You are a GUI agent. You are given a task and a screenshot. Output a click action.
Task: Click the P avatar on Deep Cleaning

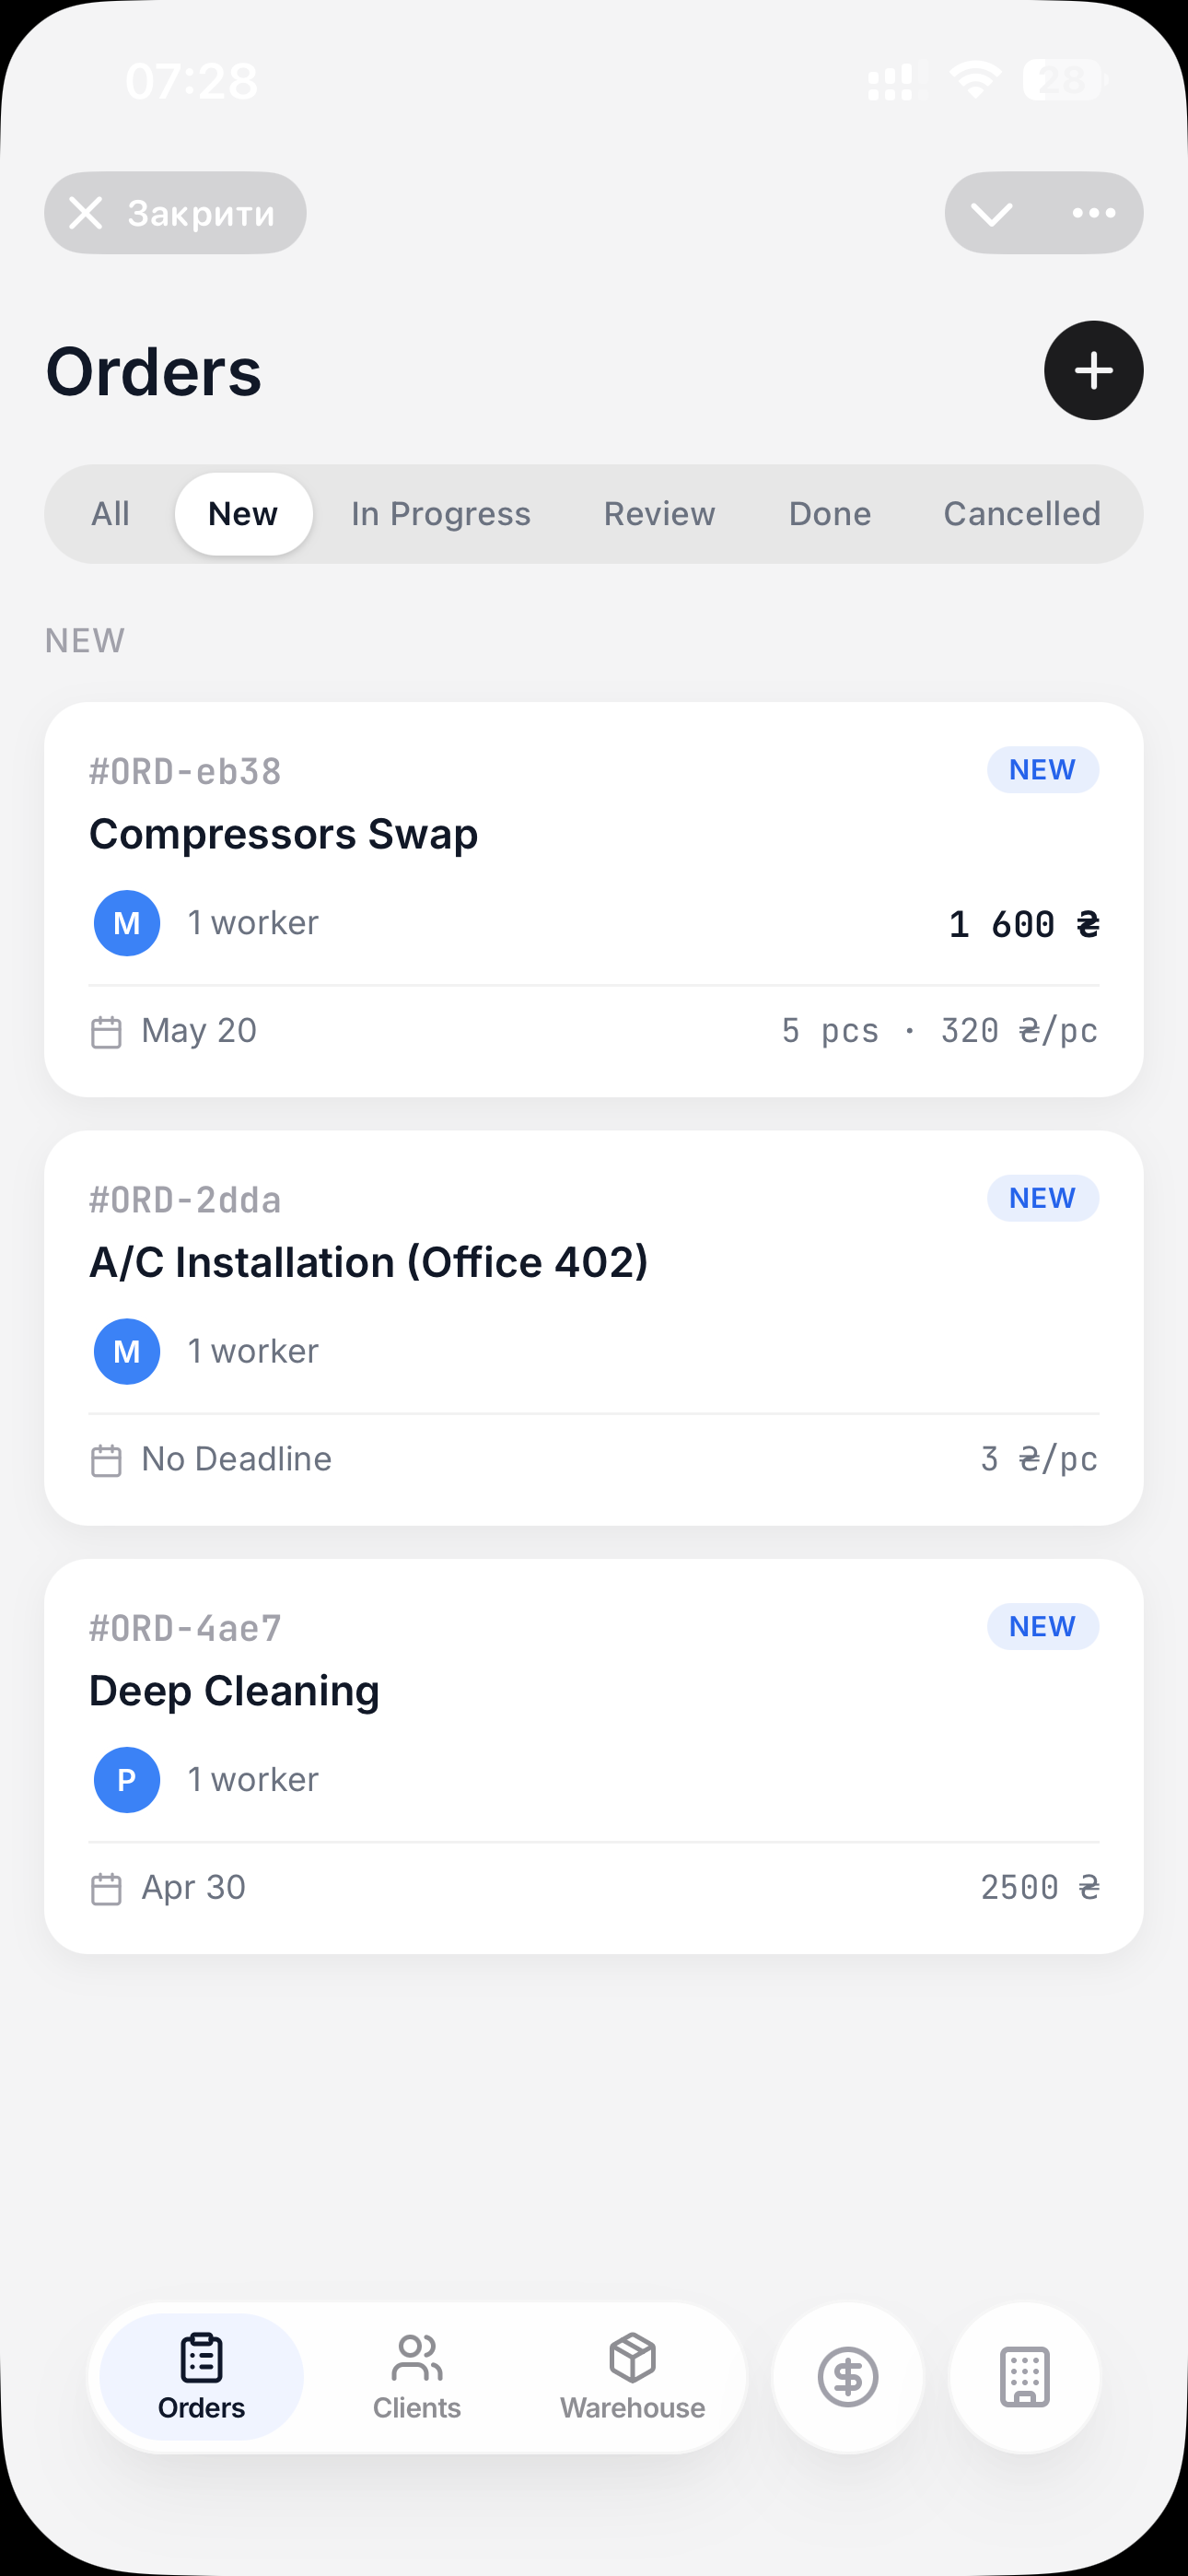click(127, 1780)
